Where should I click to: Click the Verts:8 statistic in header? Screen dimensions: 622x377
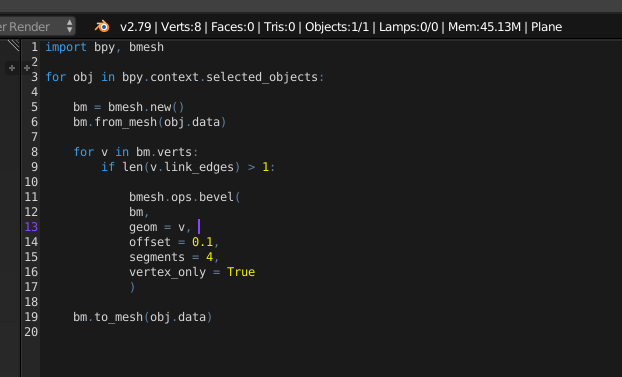pos(181,27)
